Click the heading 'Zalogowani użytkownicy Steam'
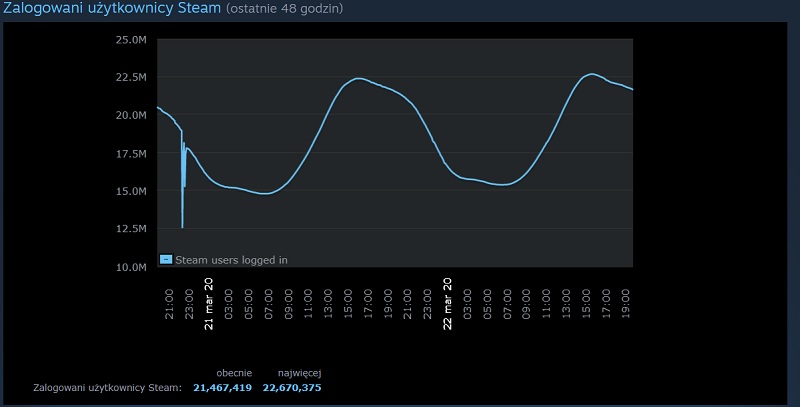 click(x=112, y=8)
